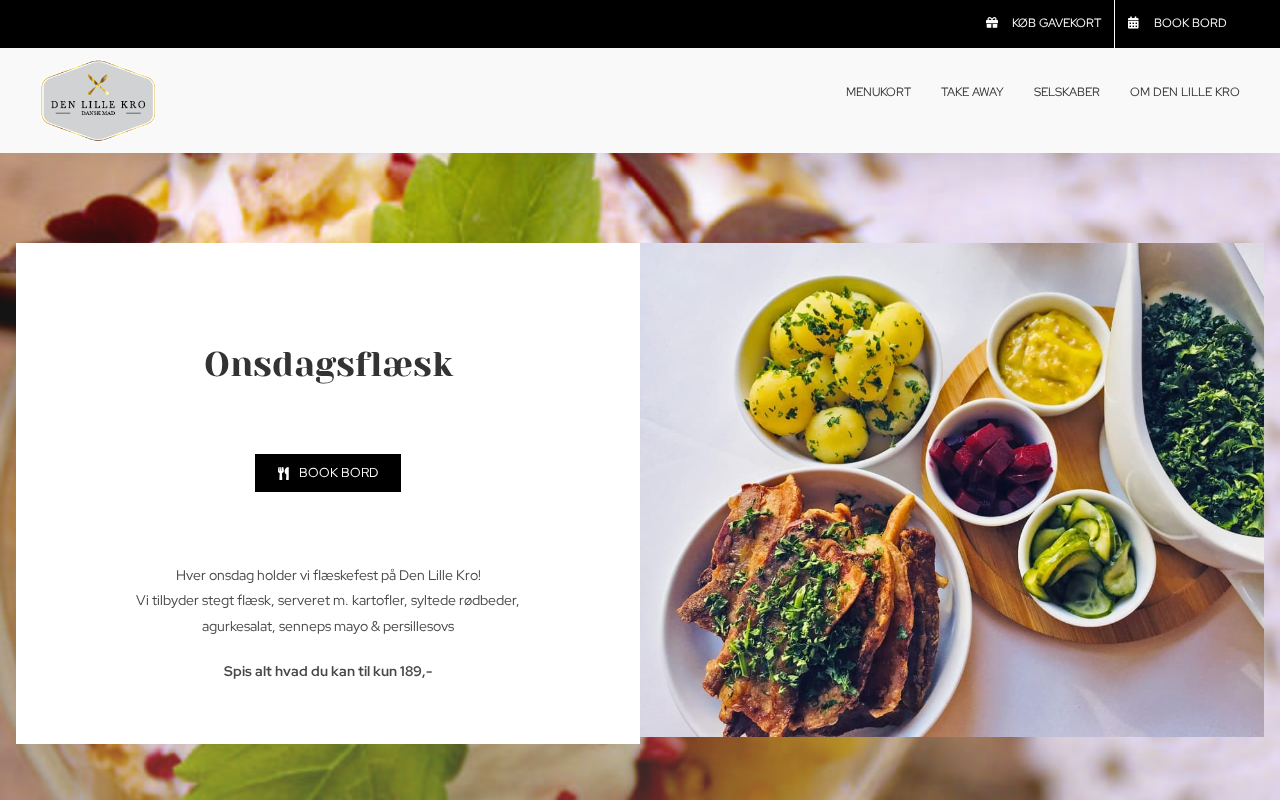Select Selskaber in the navigation
1280x800 pixels.
pos(1066,92)
